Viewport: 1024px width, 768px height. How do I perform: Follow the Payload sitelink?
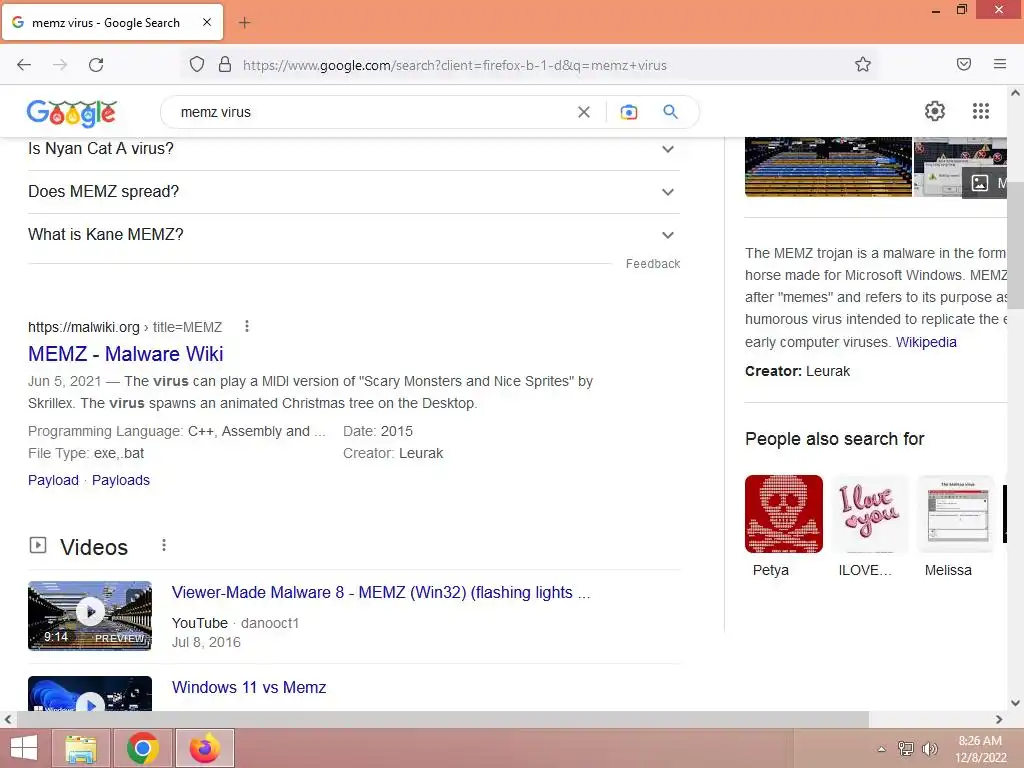(53, 480)
